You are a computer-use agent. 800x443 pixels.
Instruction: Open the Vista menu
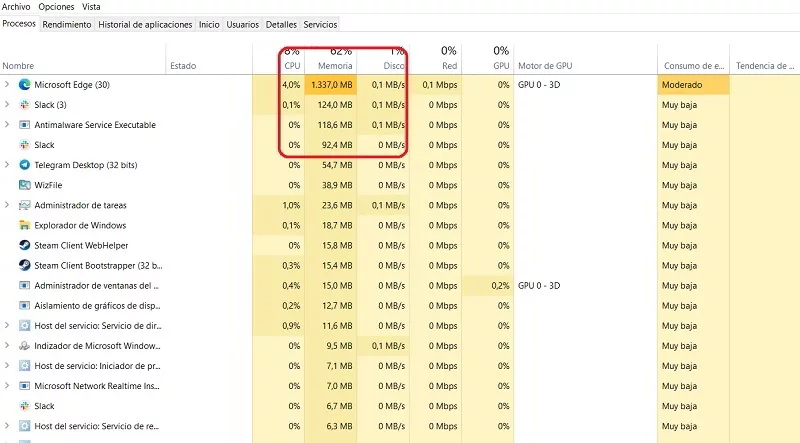point(91,7)
